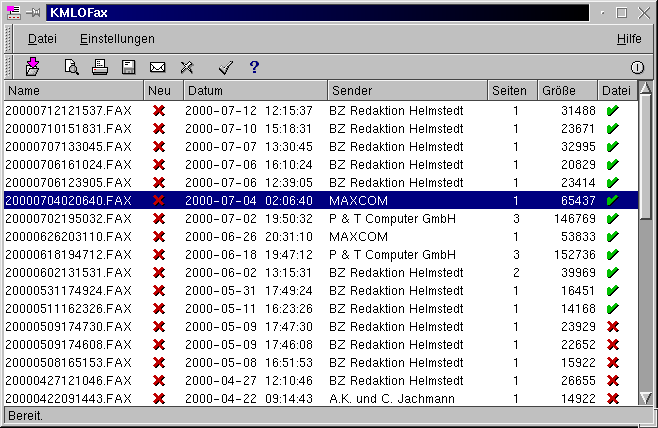Click Neu red X of 20000702195032.FAX

[x=159, y=219]
